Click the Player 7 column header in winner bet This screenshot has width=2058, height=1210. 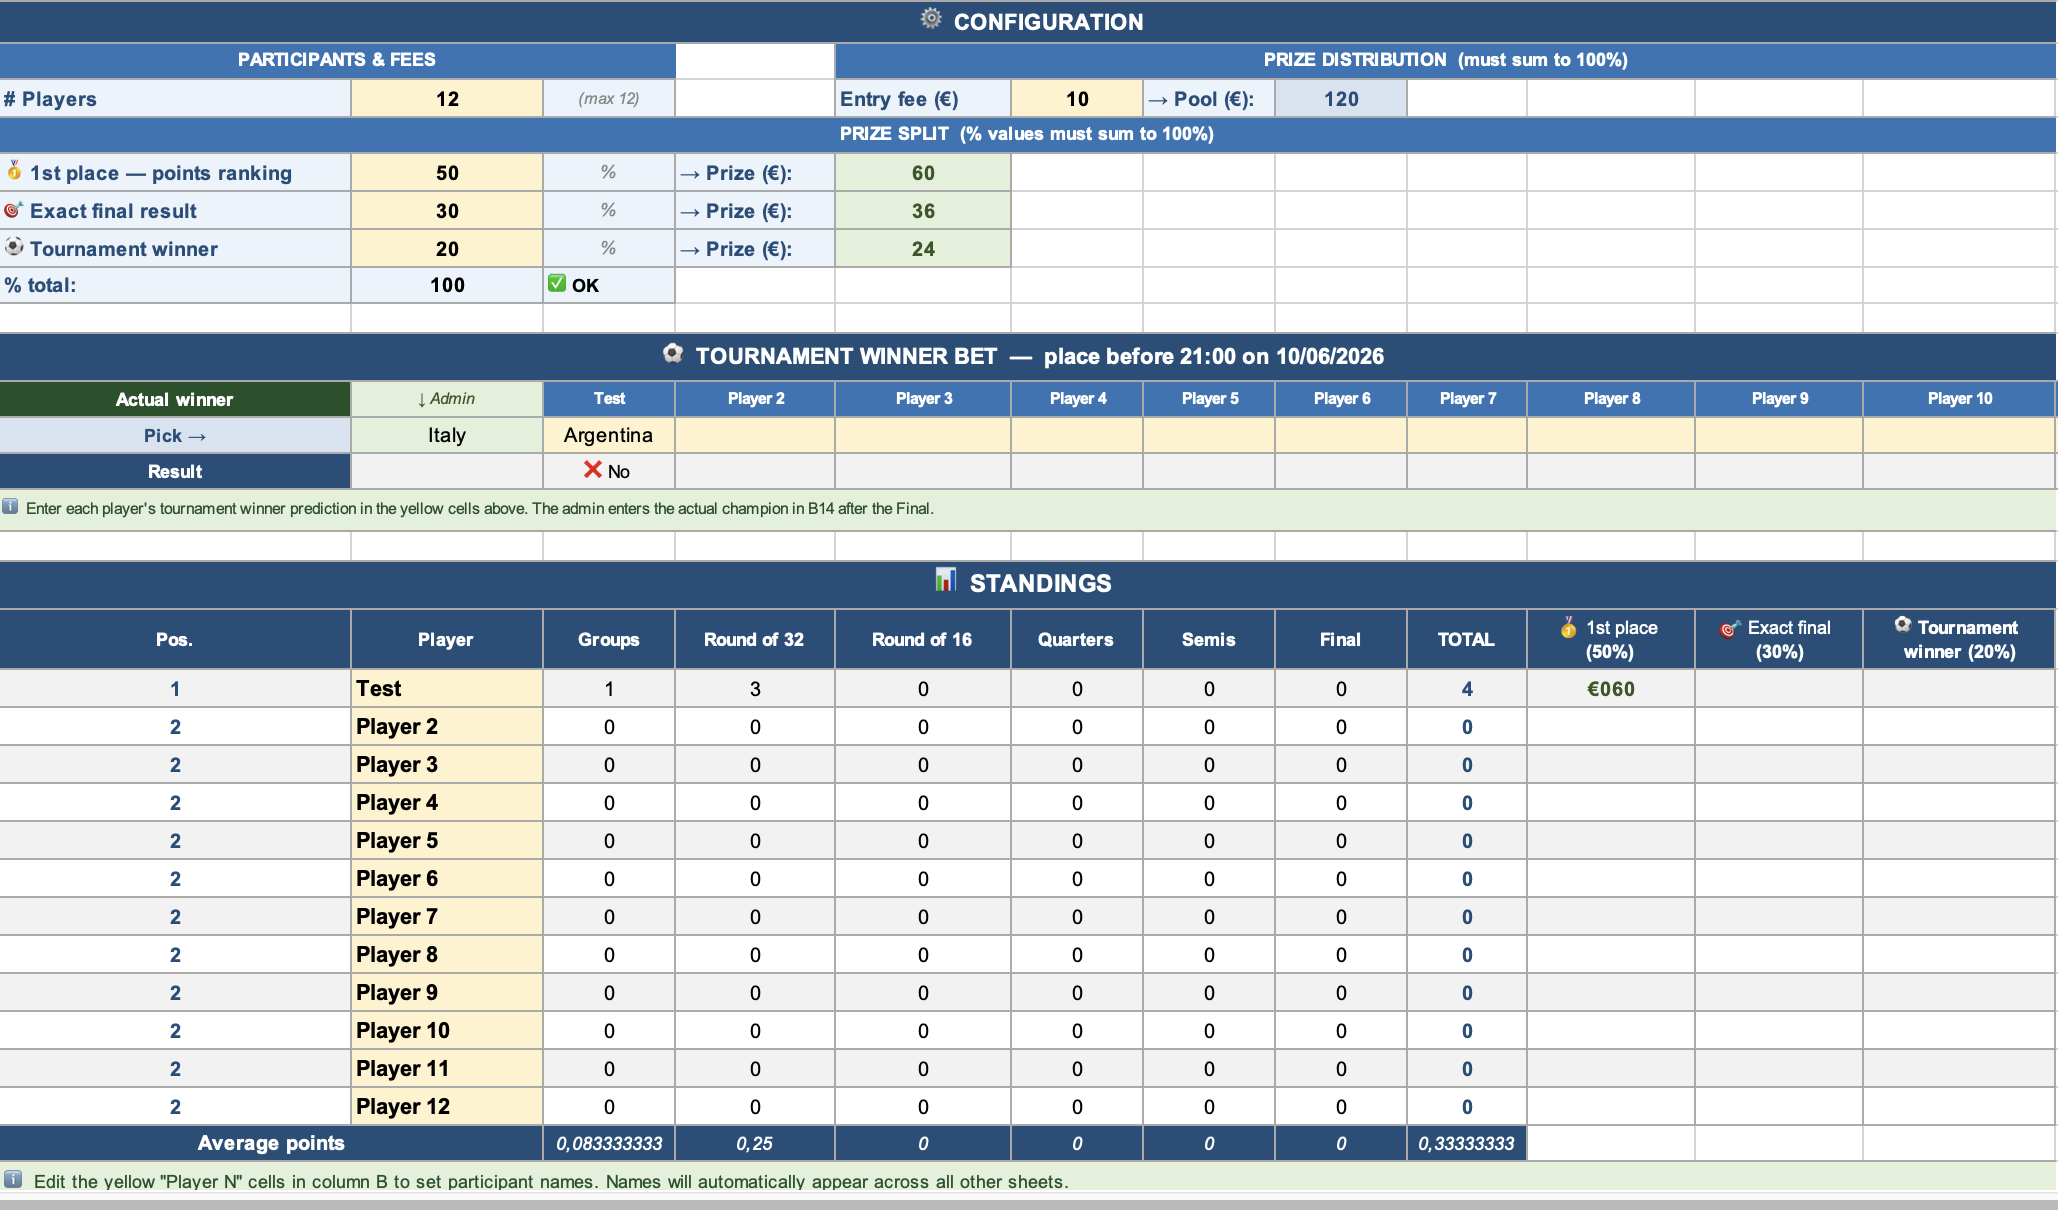click(1467, 399)
